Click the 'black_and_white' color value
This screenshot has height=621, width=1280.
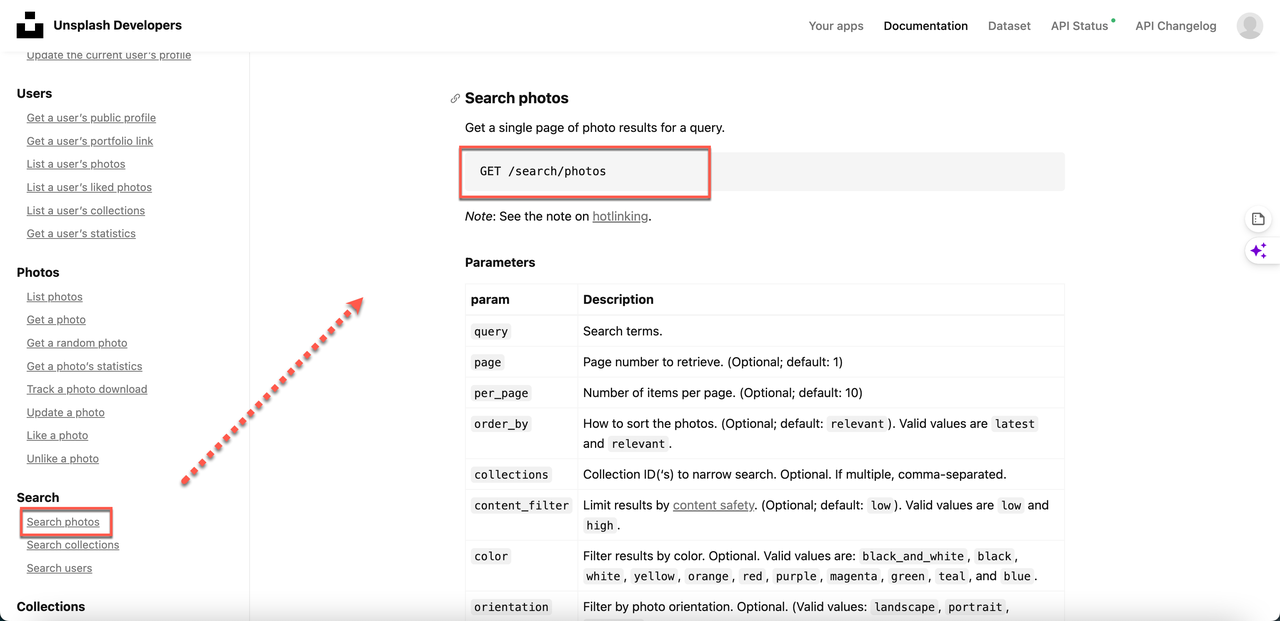click(913, 557)
